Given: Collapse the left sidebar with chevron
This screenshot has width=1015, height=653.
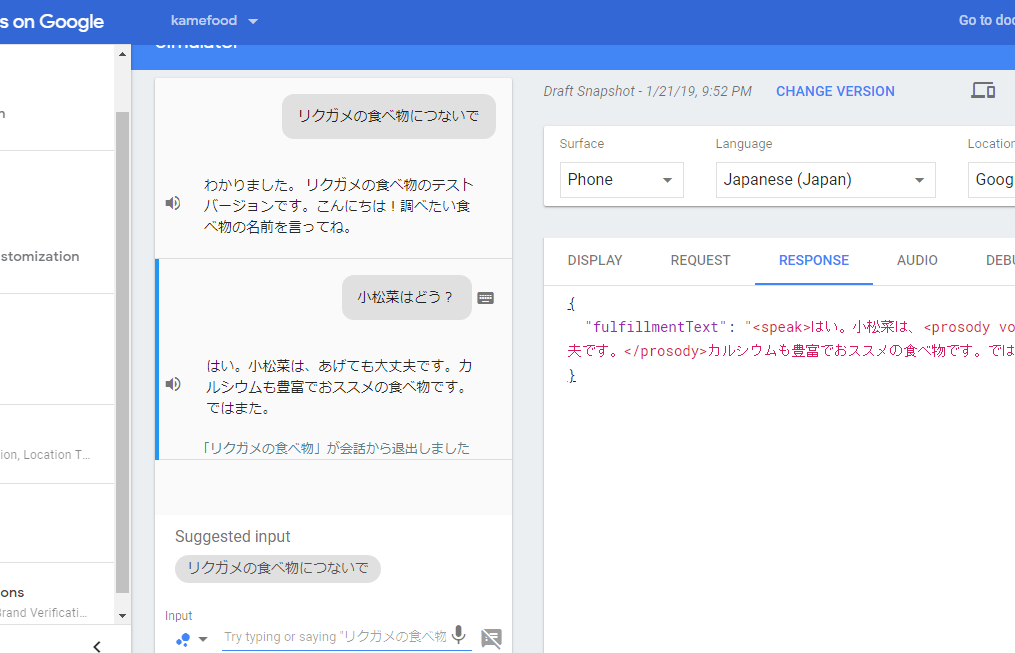Looking at the screenshot, I should click(x=97, y=646).
